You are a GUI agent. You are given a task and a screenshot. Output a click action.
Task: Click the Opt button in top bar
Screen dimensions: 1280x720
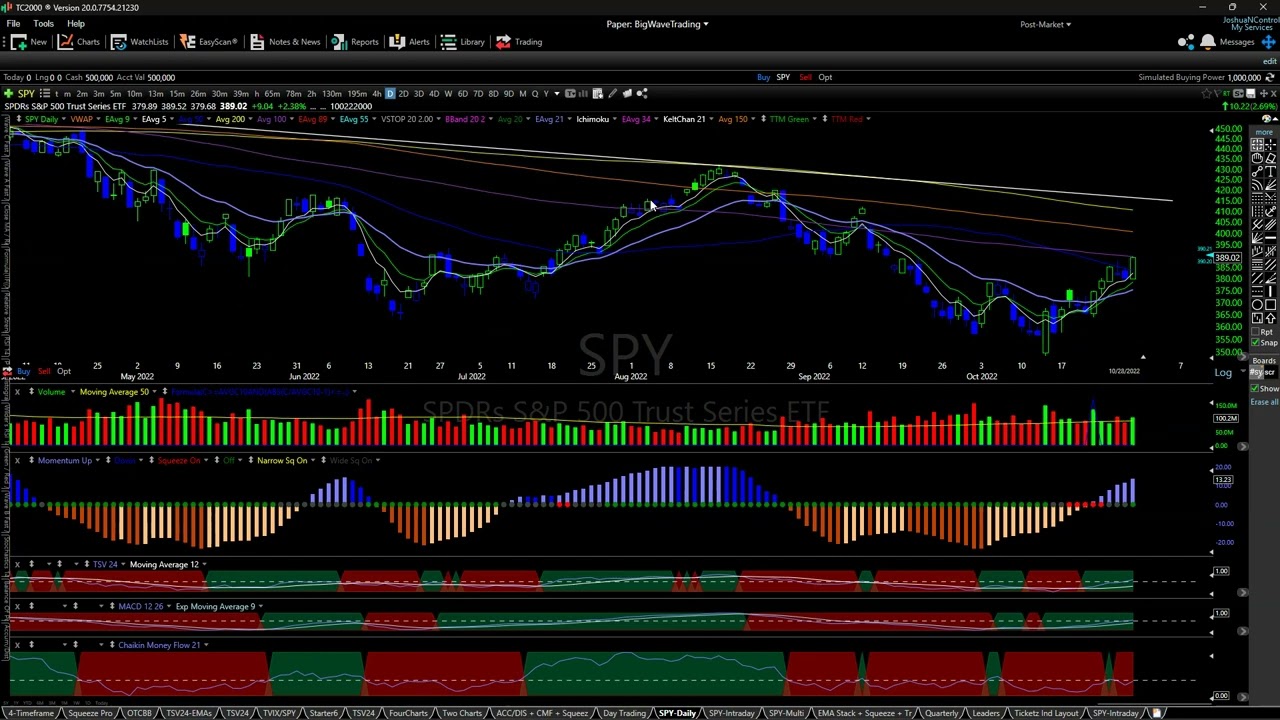pyautogui.click(x=825, y=77)
